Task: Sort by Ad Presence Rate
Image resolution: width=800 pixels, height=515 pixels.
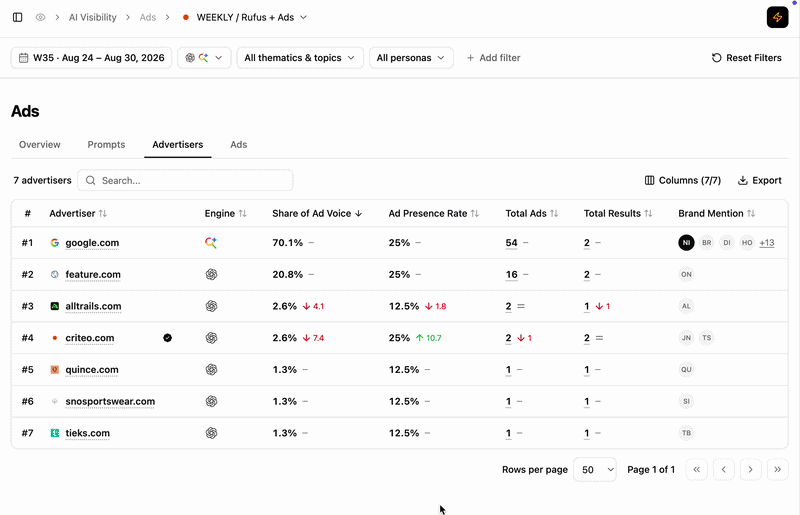Action: (434, 213)
